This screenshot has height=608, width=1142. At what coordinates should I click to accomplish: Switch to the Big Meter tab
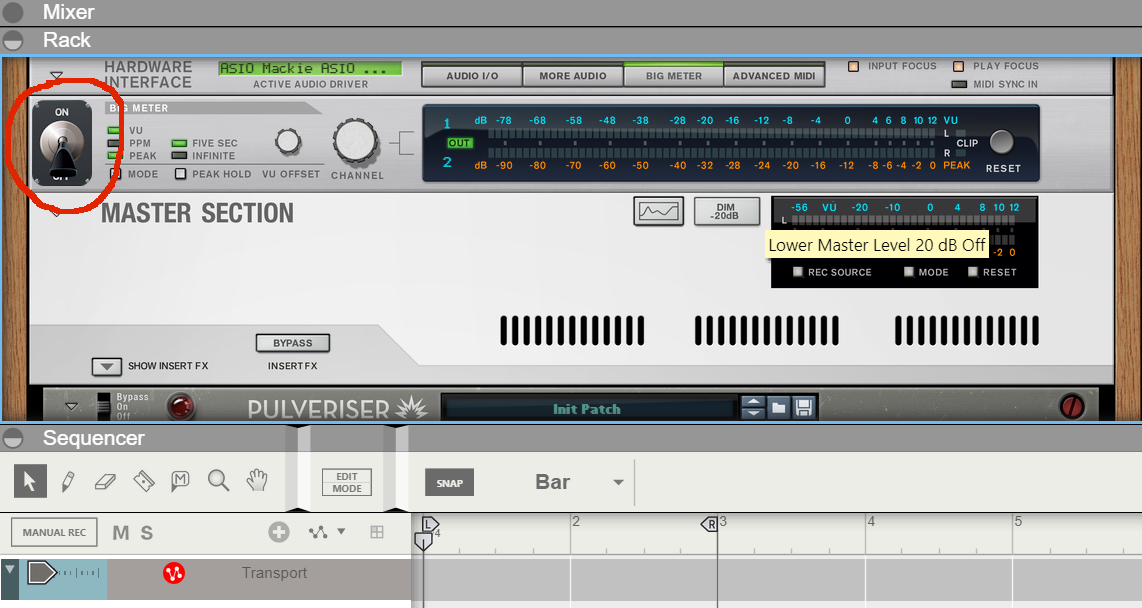click(x=674, y=74)
